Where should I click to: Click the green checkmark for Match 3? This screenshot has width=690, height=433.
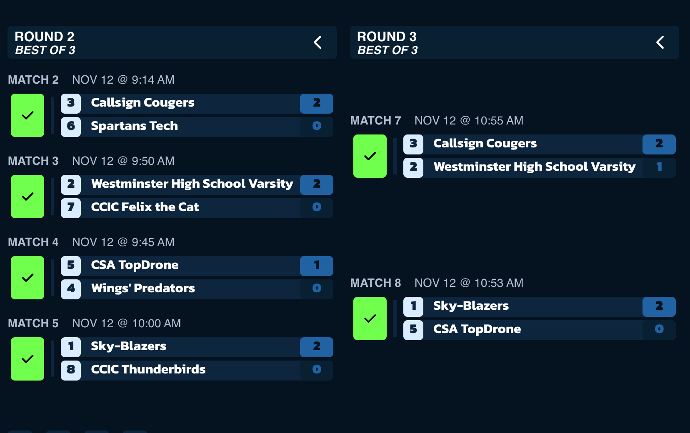click(27, 196)
